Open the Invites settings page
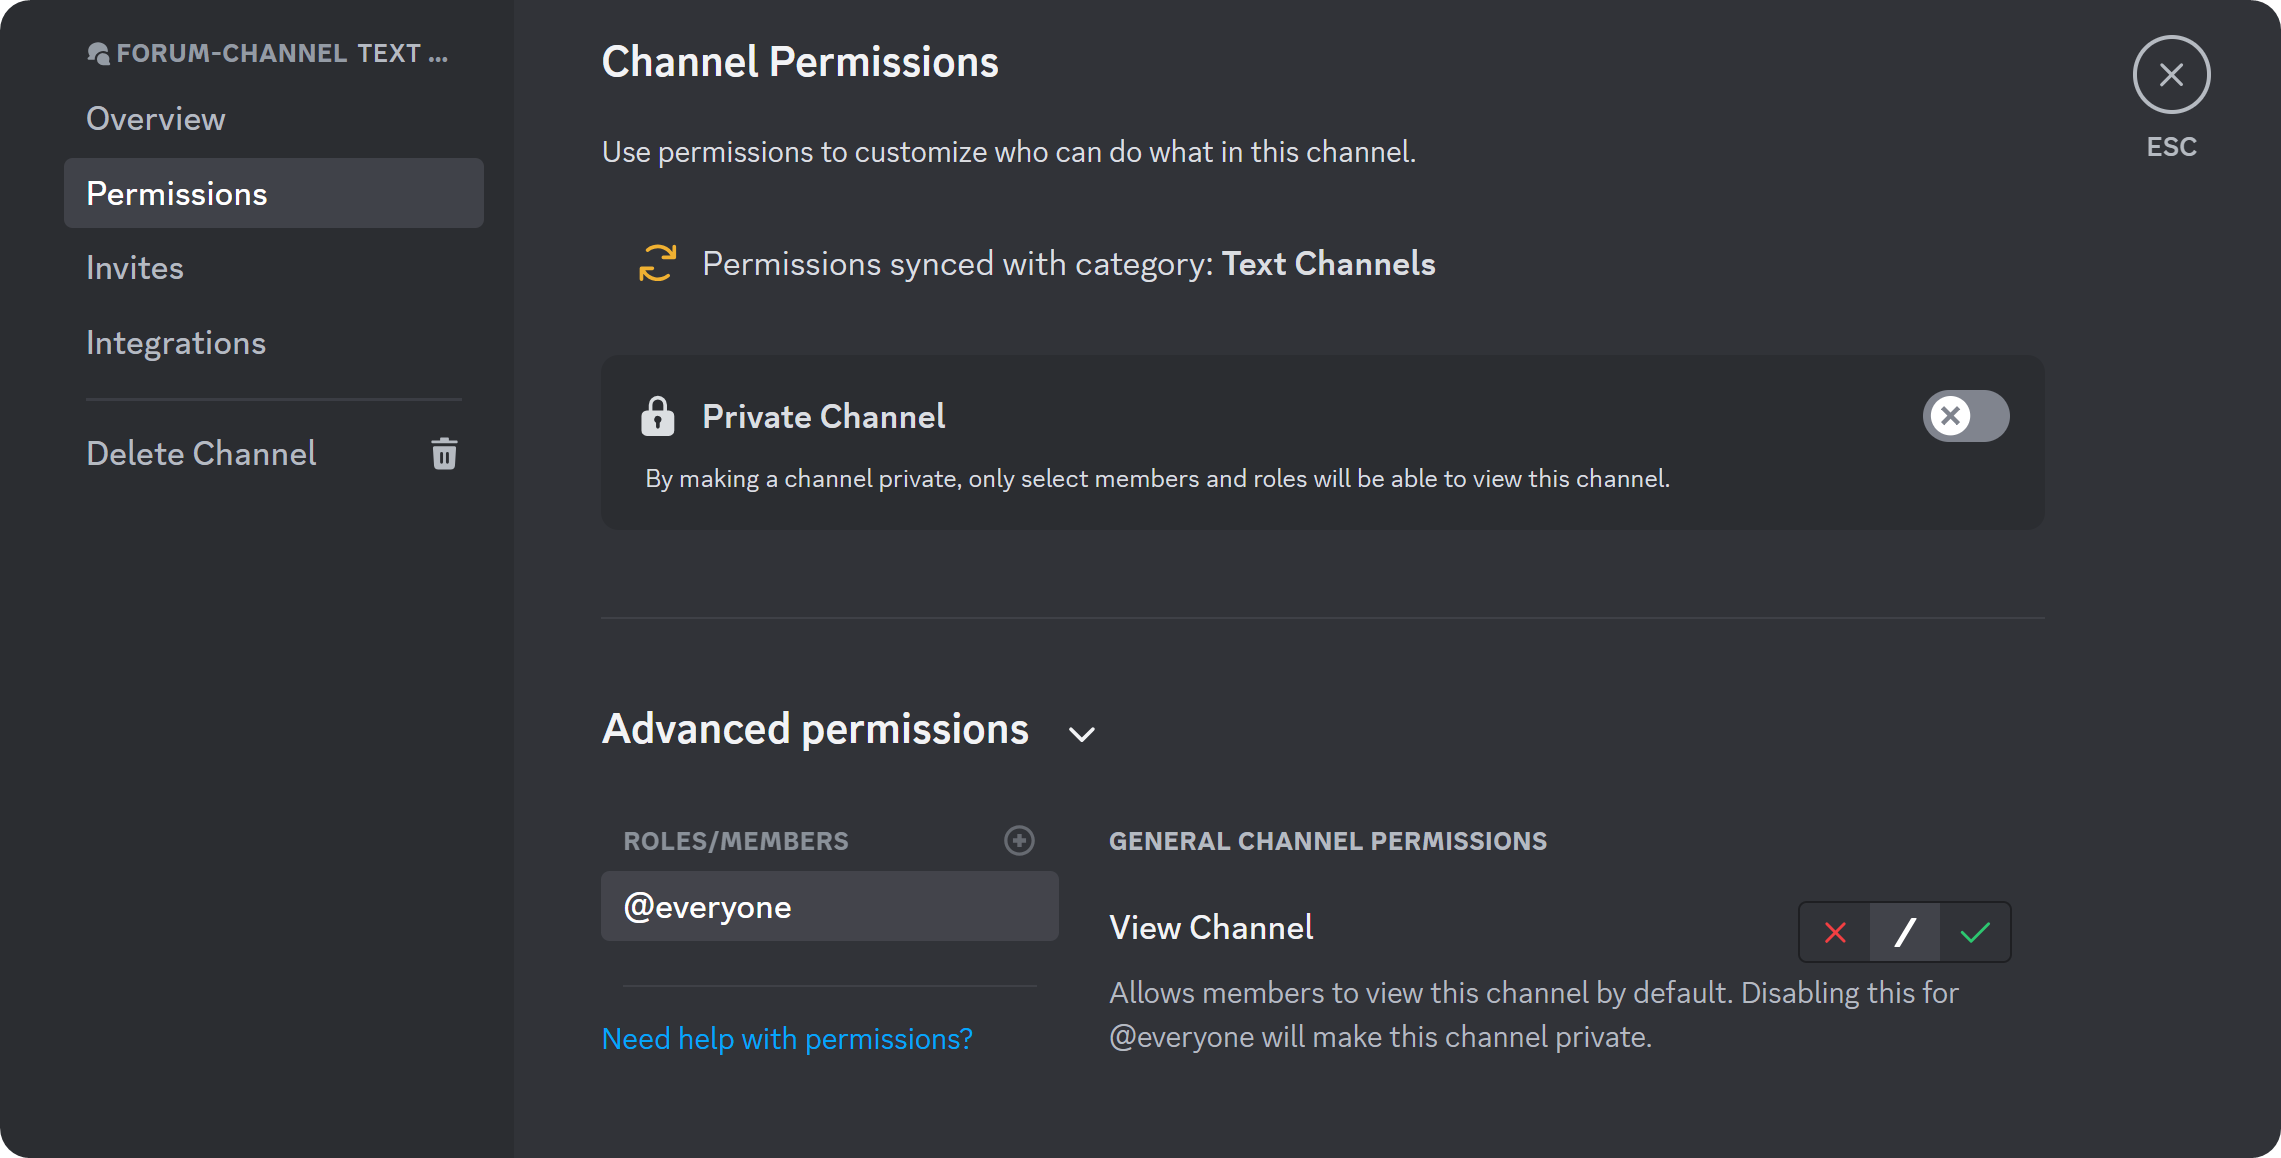 point(134,267)
